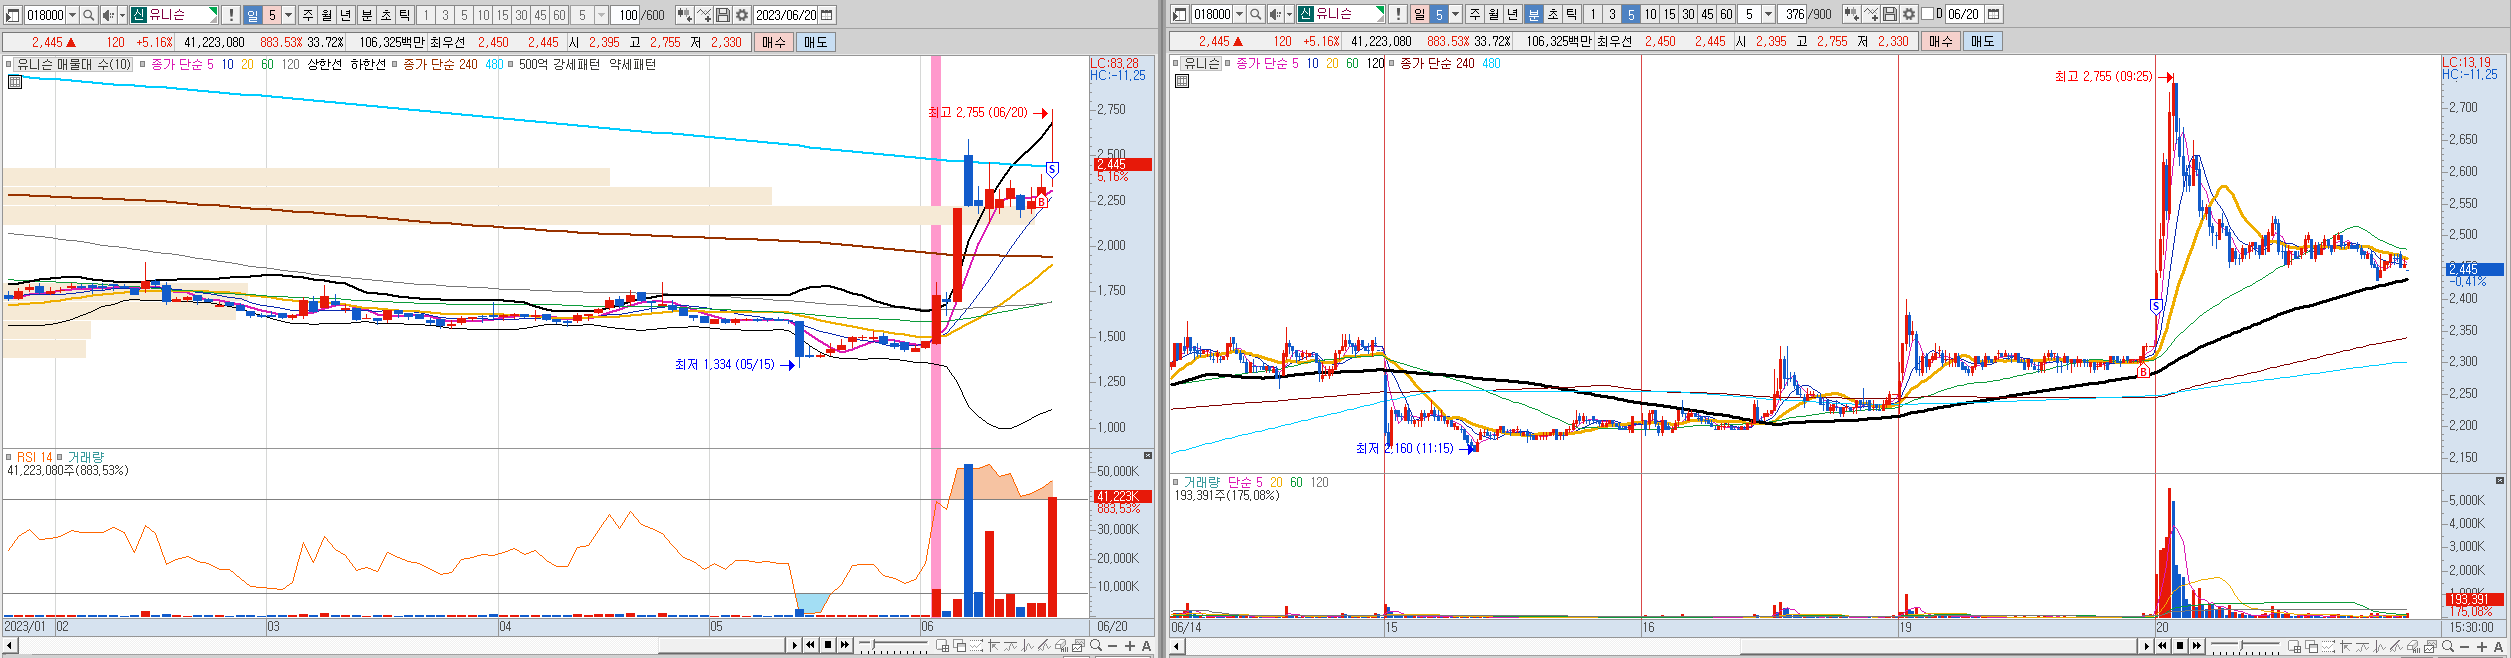Open the add indicator icon in left chart
The image size is (2511, 658).
[x=684, y=15]
